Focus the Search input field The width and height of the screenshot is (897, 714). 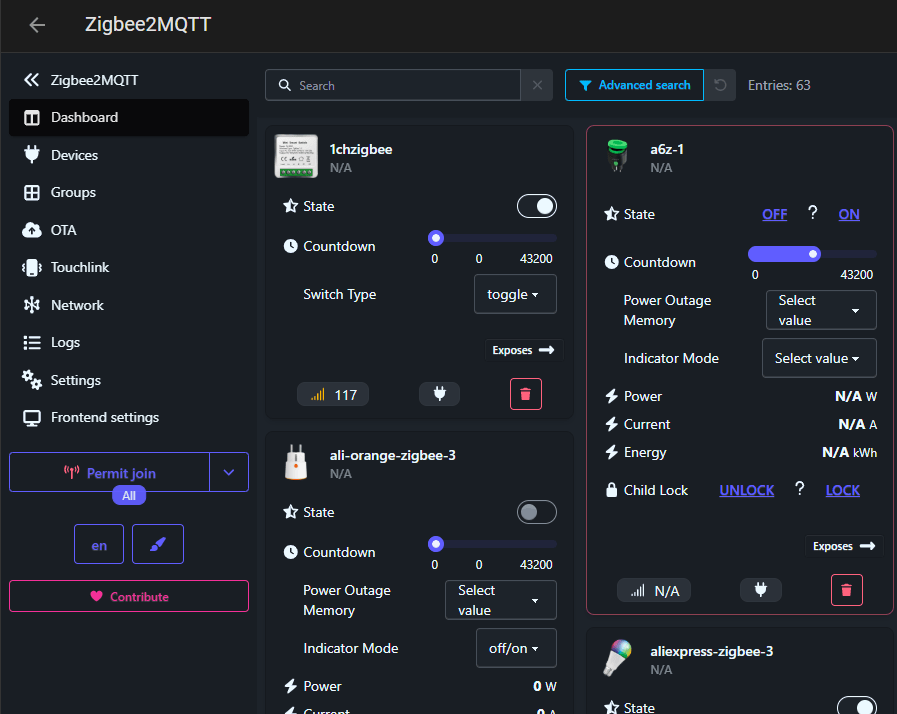400,85
